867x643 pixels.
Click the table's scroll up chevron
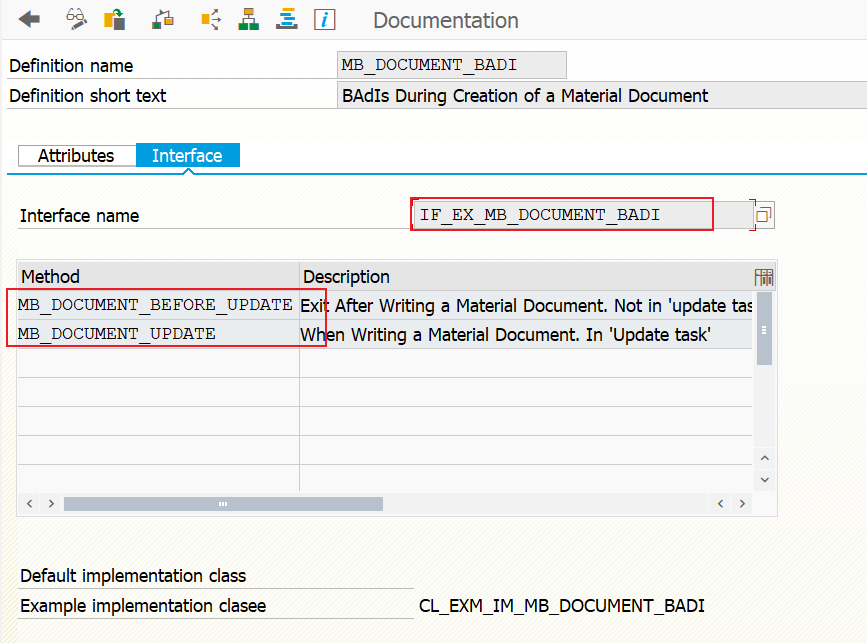point(765,458)
